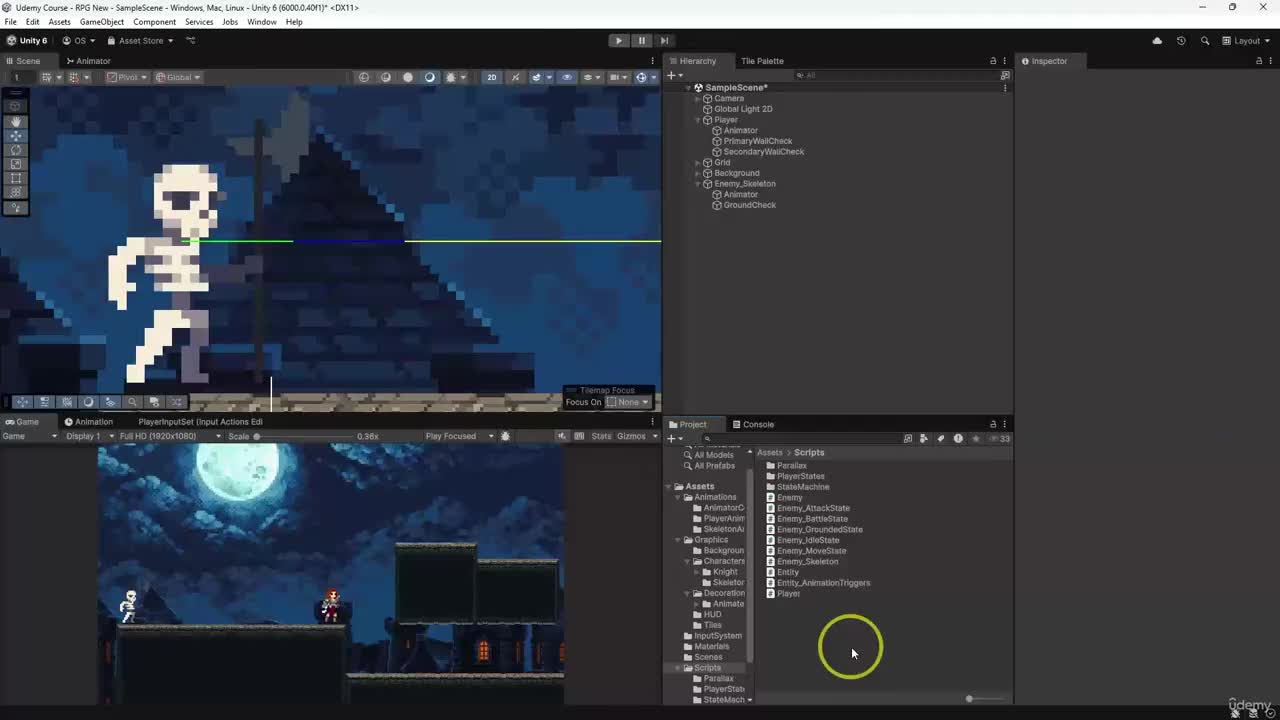Select the Rotate tool
1280x720 pixels.
tap(15, 150)
